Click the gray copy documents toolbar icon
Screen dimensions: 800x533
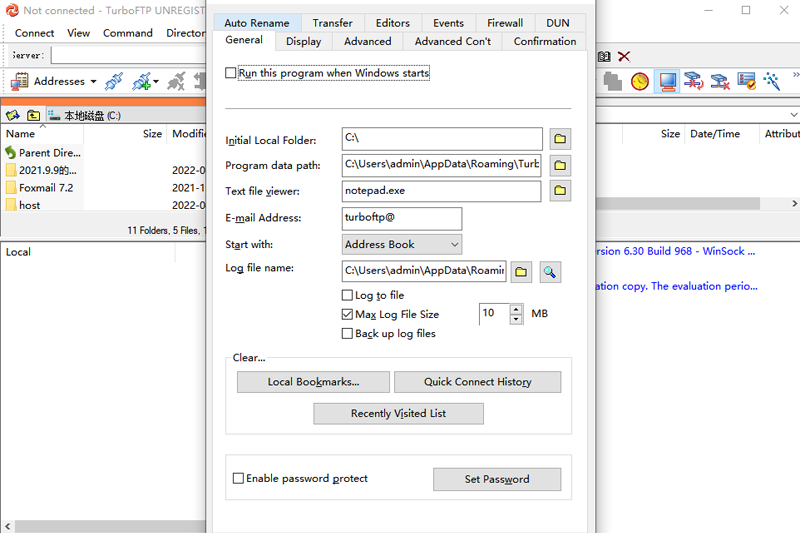(x=613, y=82)
